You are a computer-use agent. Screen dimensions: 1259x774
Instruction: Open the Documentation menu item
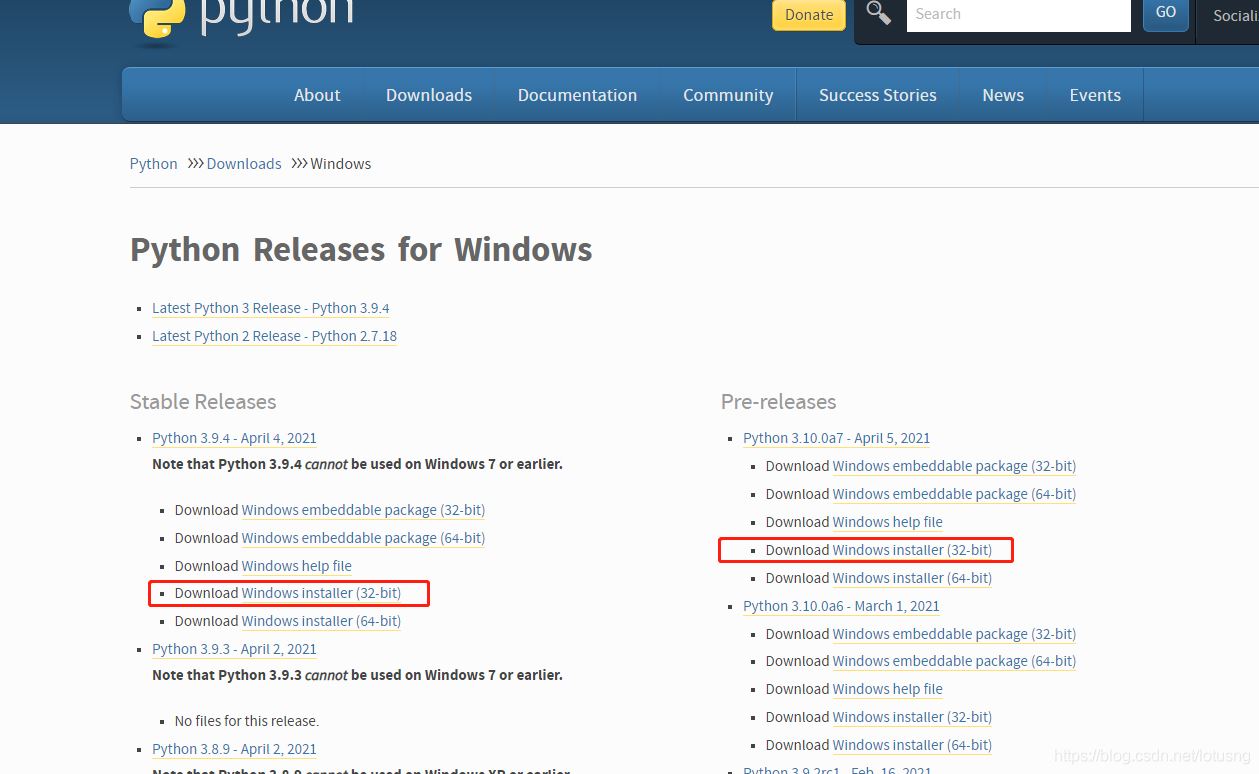[x=577, y=95]
